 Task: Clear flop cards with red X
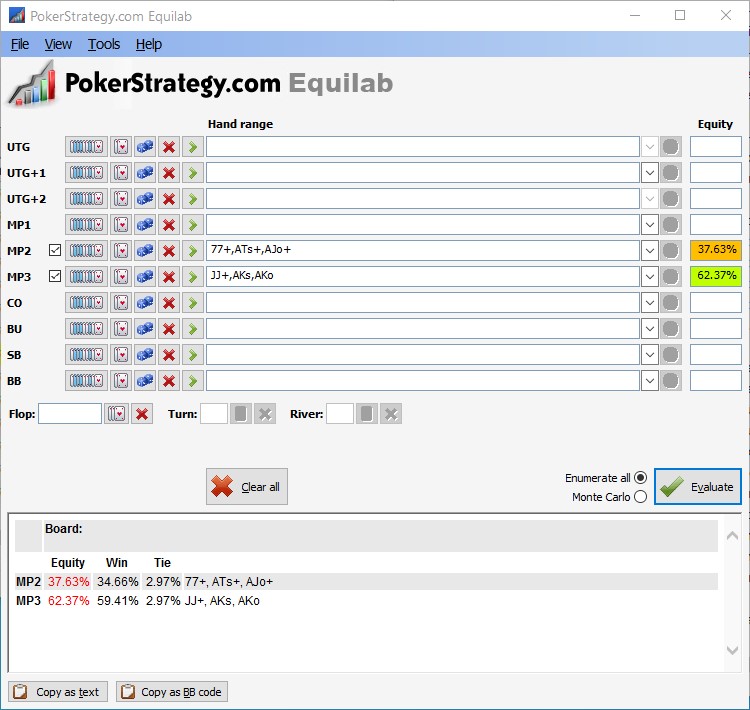[x=142, y=414]
